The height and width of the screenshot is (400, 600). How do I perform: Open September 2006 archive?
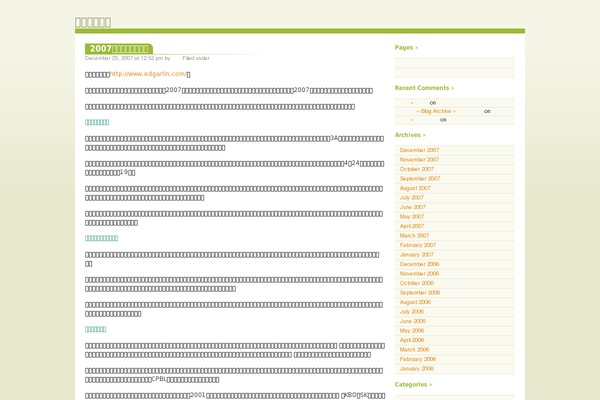tap(420, 293)
